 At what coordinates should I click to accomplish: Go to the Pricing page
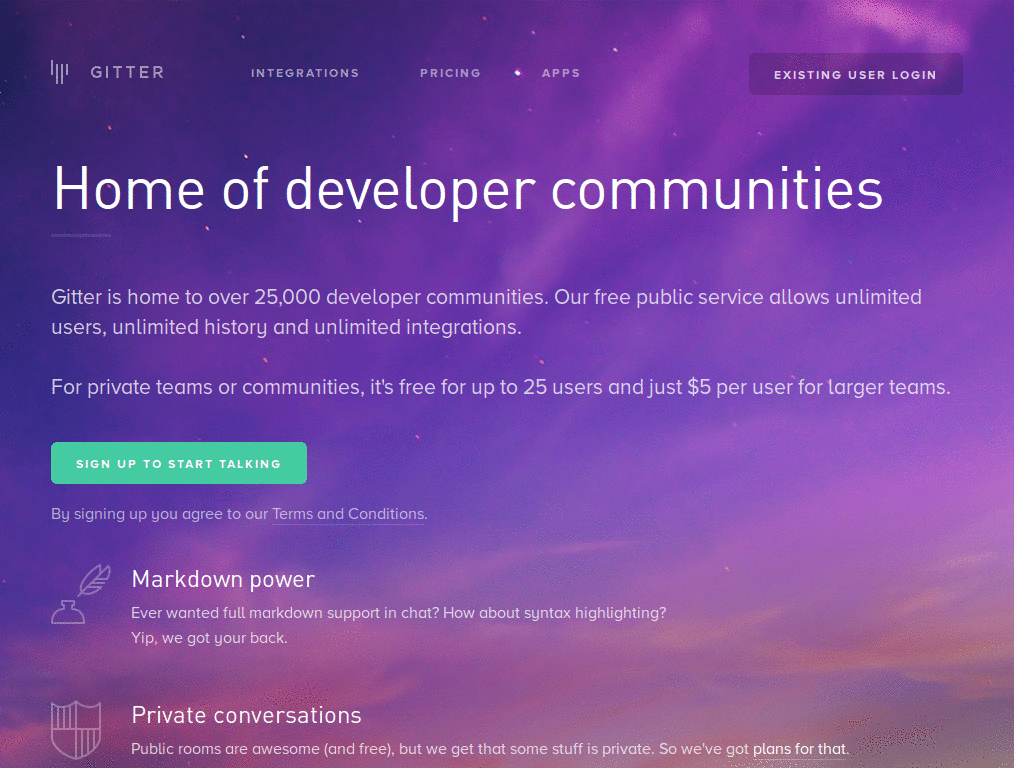450,73
